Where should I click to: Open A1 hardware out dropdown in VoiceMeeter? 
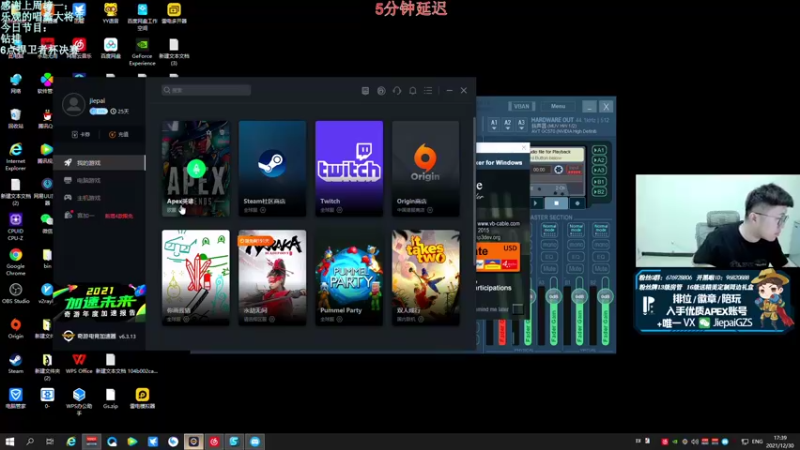click(494, 124)
